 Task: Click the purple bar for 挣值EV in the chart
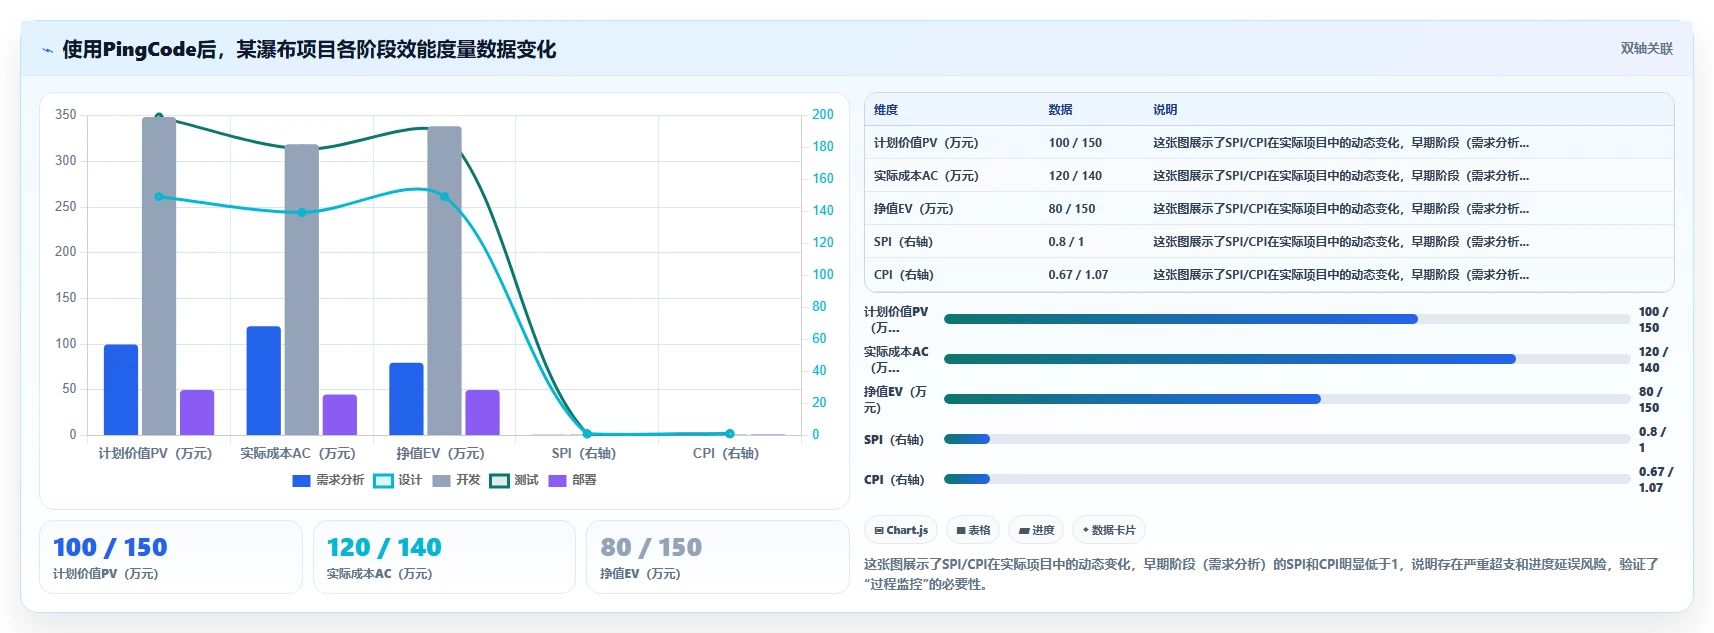point(482,412)
